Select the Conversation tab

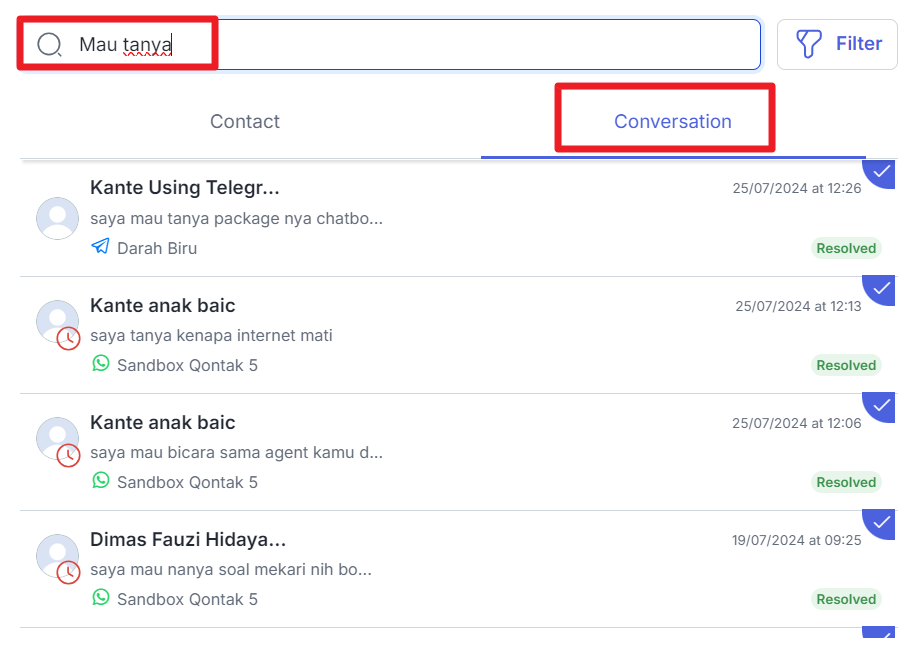point(672,122)
